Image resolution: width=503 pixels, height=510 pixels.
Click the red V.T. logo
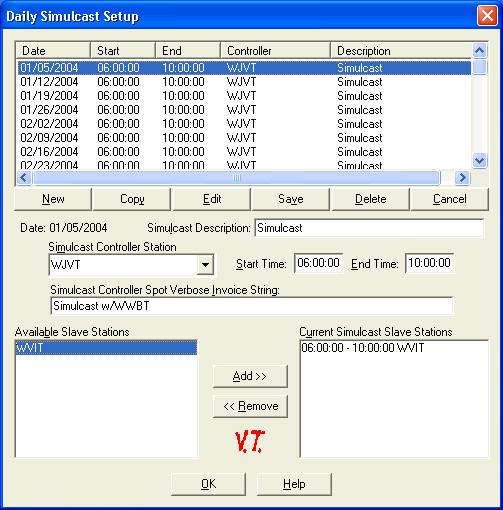pos(250,441)
